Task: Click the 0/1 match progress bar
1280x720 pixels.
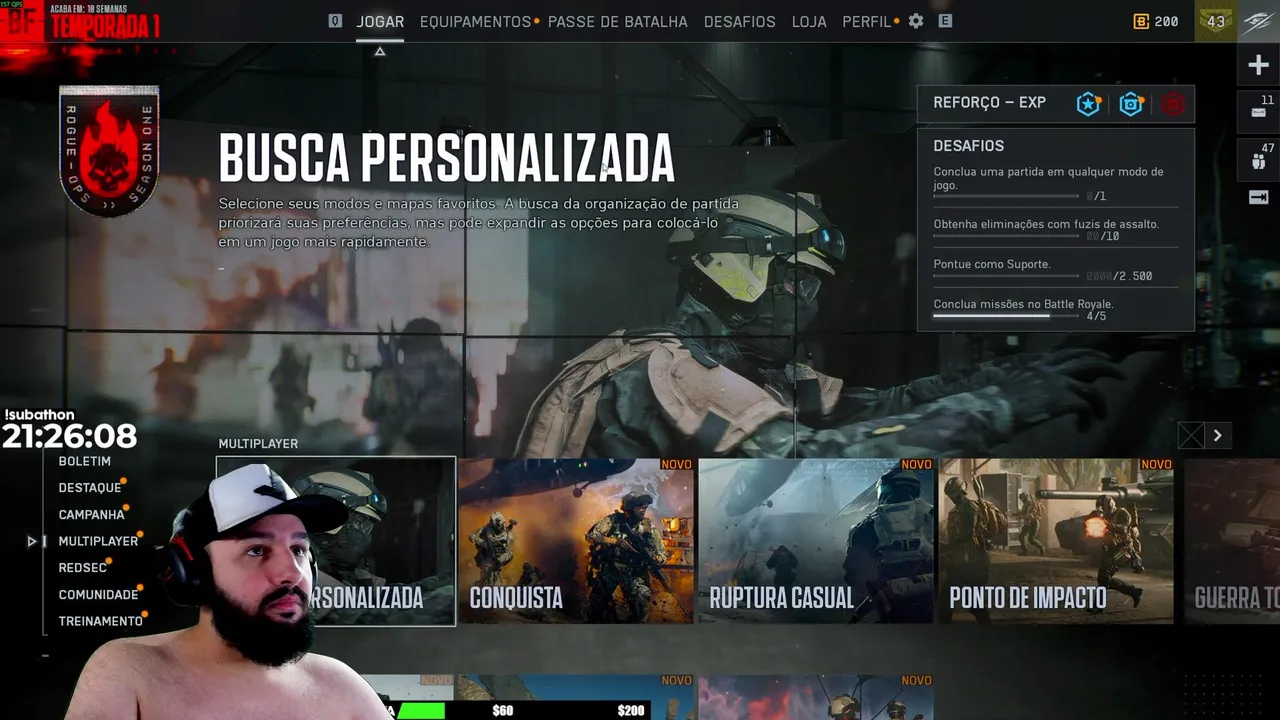Action: (x=1006, y=196)
